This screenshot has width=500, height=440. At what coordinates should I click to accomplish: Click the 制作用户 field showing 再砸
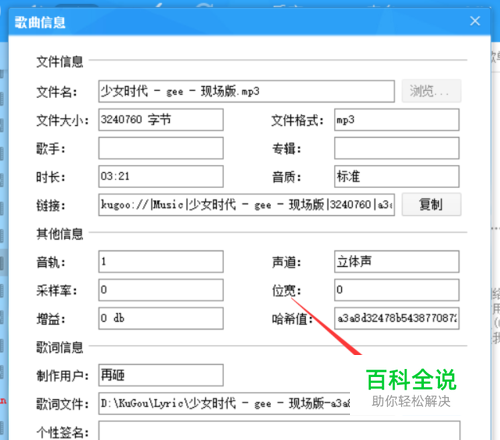[x=161, y=375]
